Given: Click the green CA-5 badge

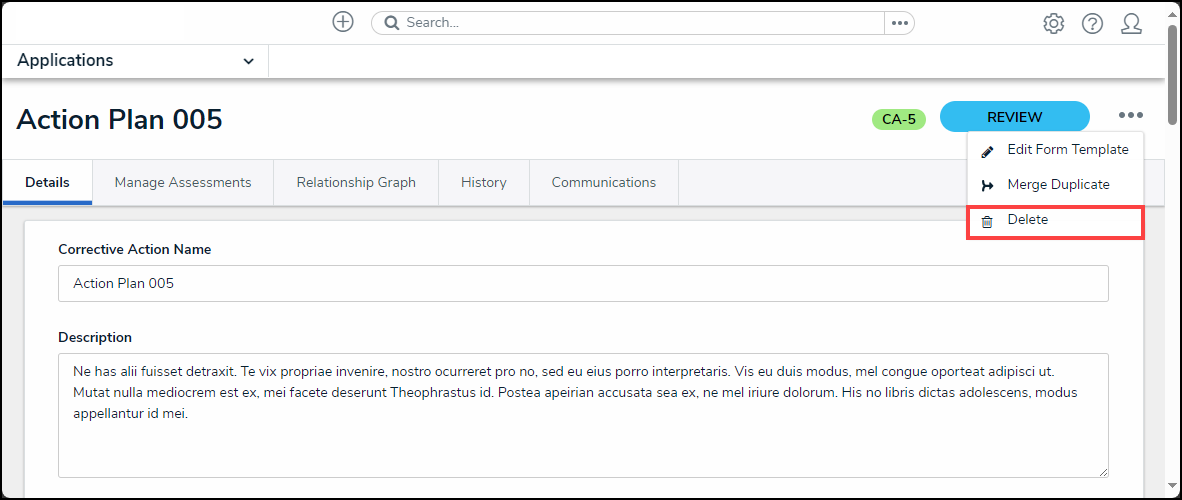Looking at the screenshot, I should click(x=898, y=120).
